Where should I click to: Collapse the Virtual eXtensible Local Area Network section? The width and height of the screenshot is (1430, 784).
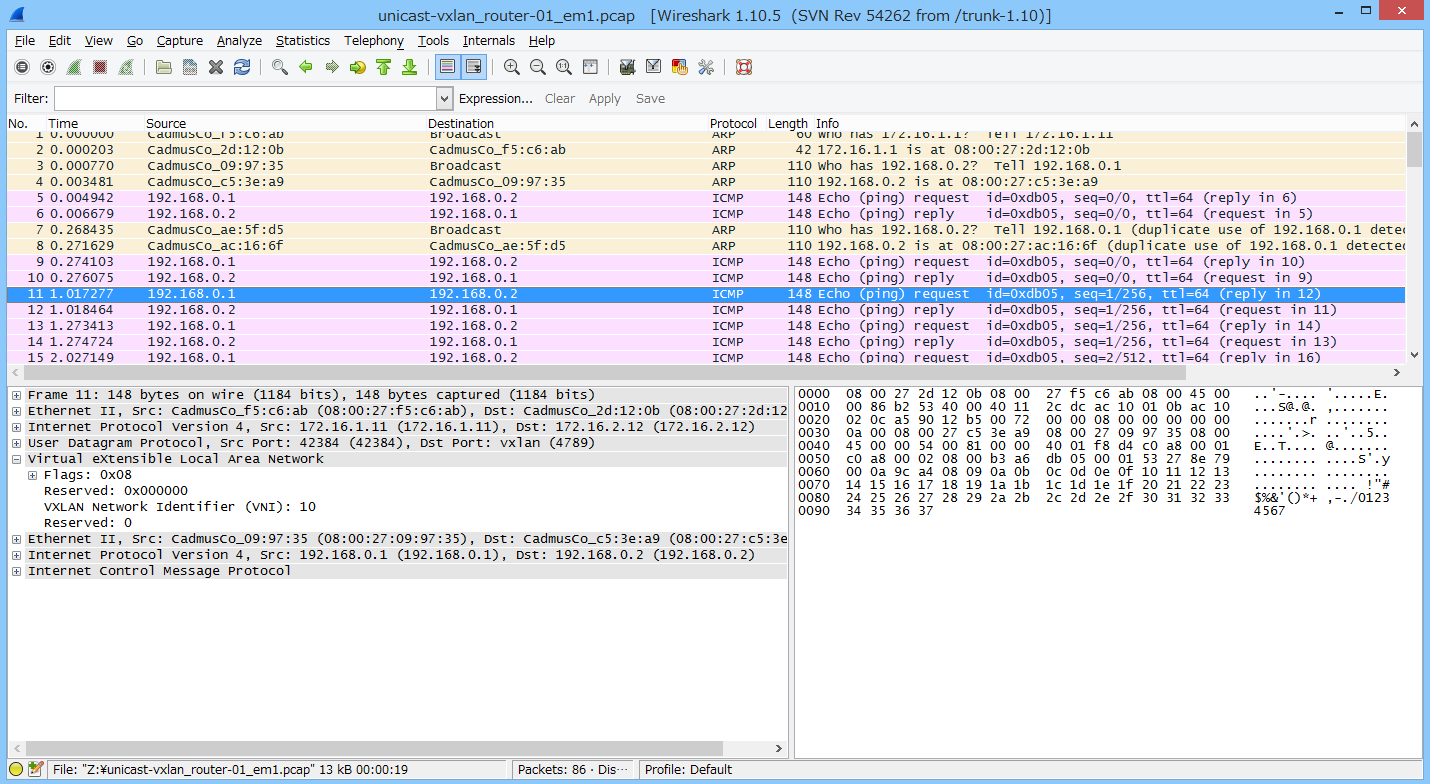click(x=16, y=458)
